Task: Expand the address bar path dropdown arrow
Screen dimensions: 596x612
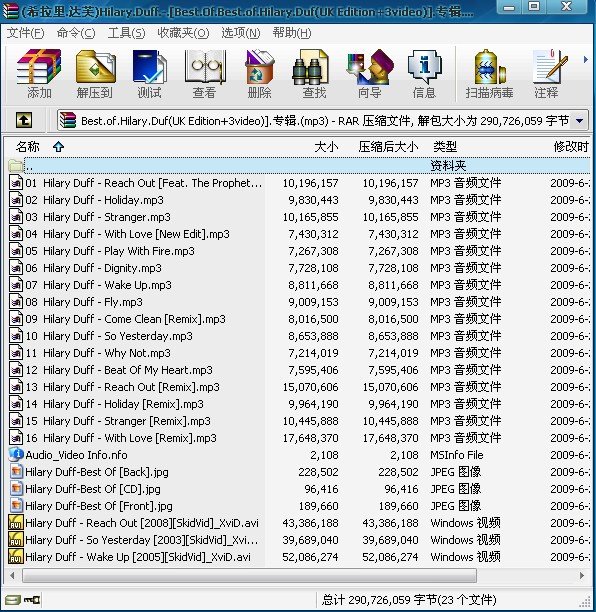Action: [x=580, y=121]
